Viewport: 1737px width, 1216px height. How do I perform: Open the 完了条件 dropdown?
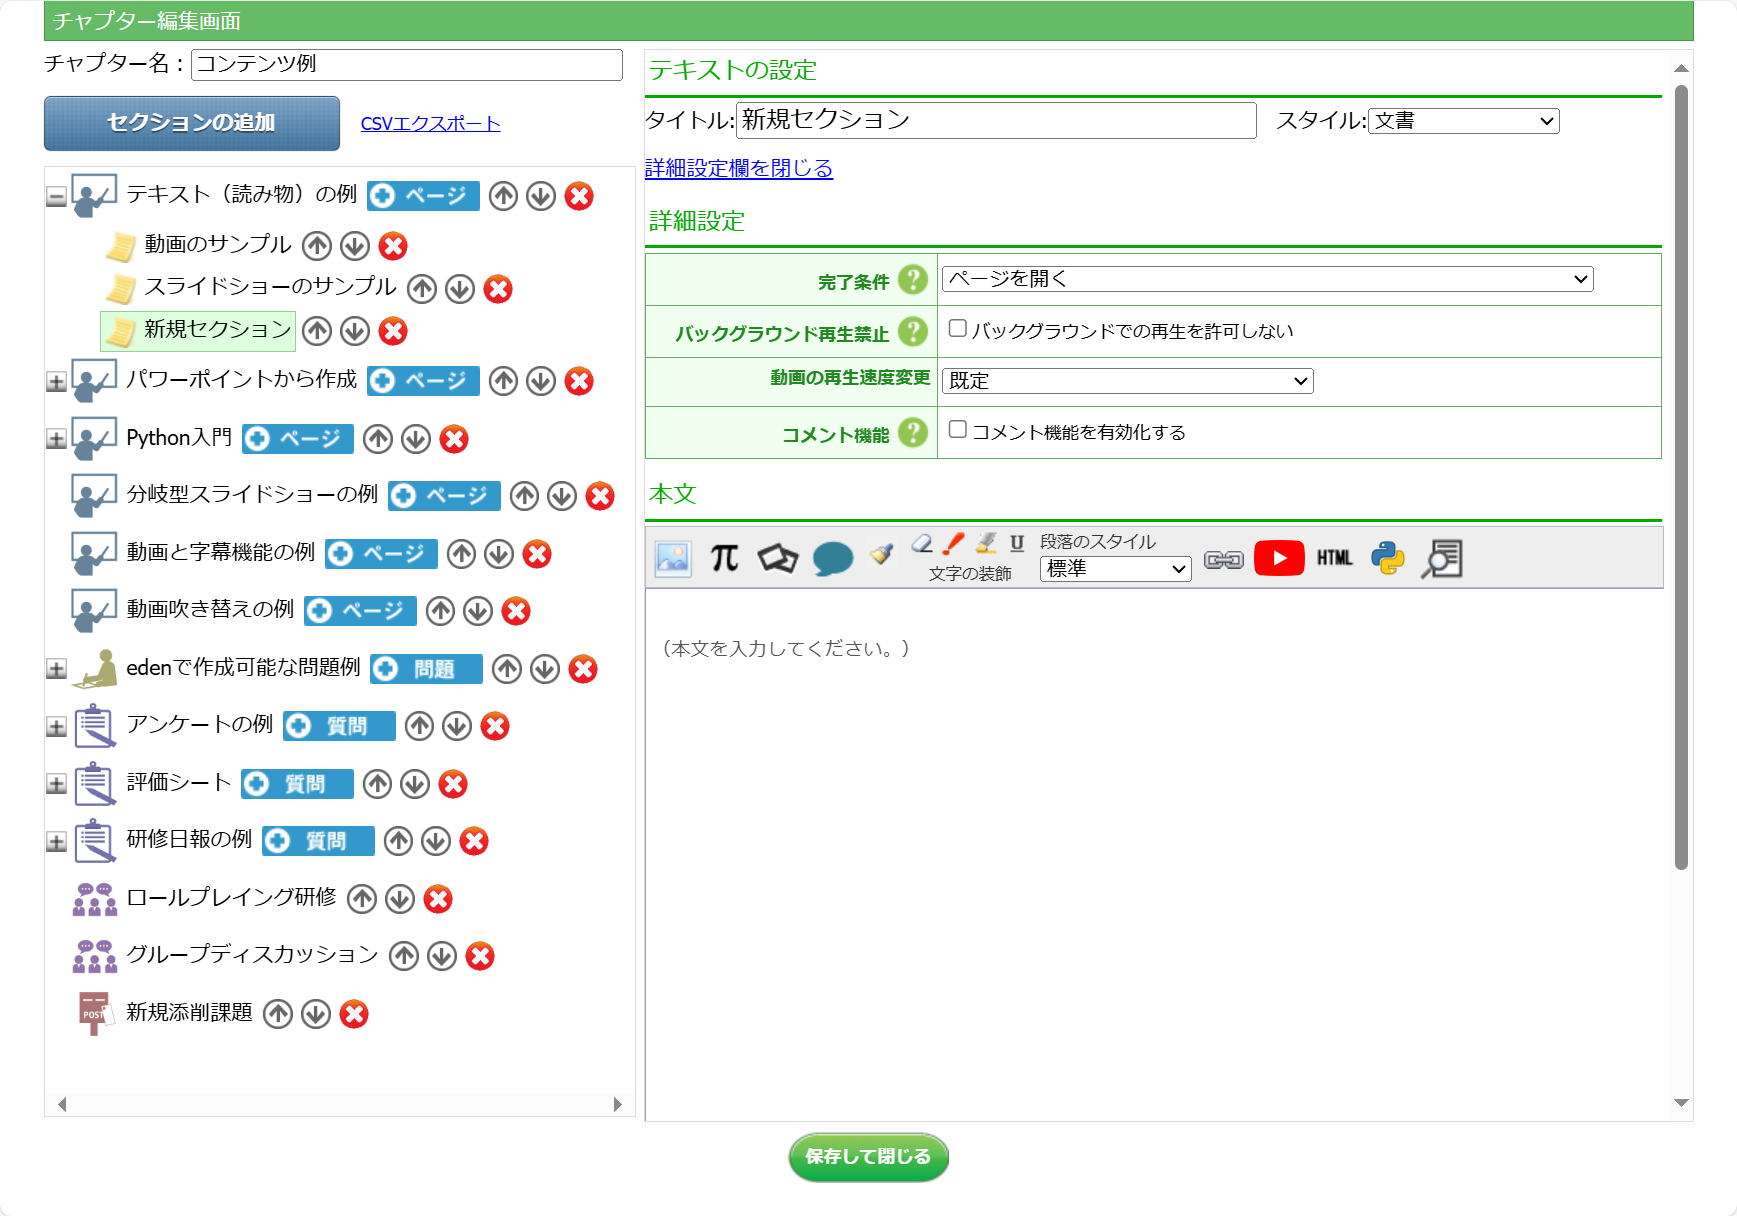tap(1266, 280)
